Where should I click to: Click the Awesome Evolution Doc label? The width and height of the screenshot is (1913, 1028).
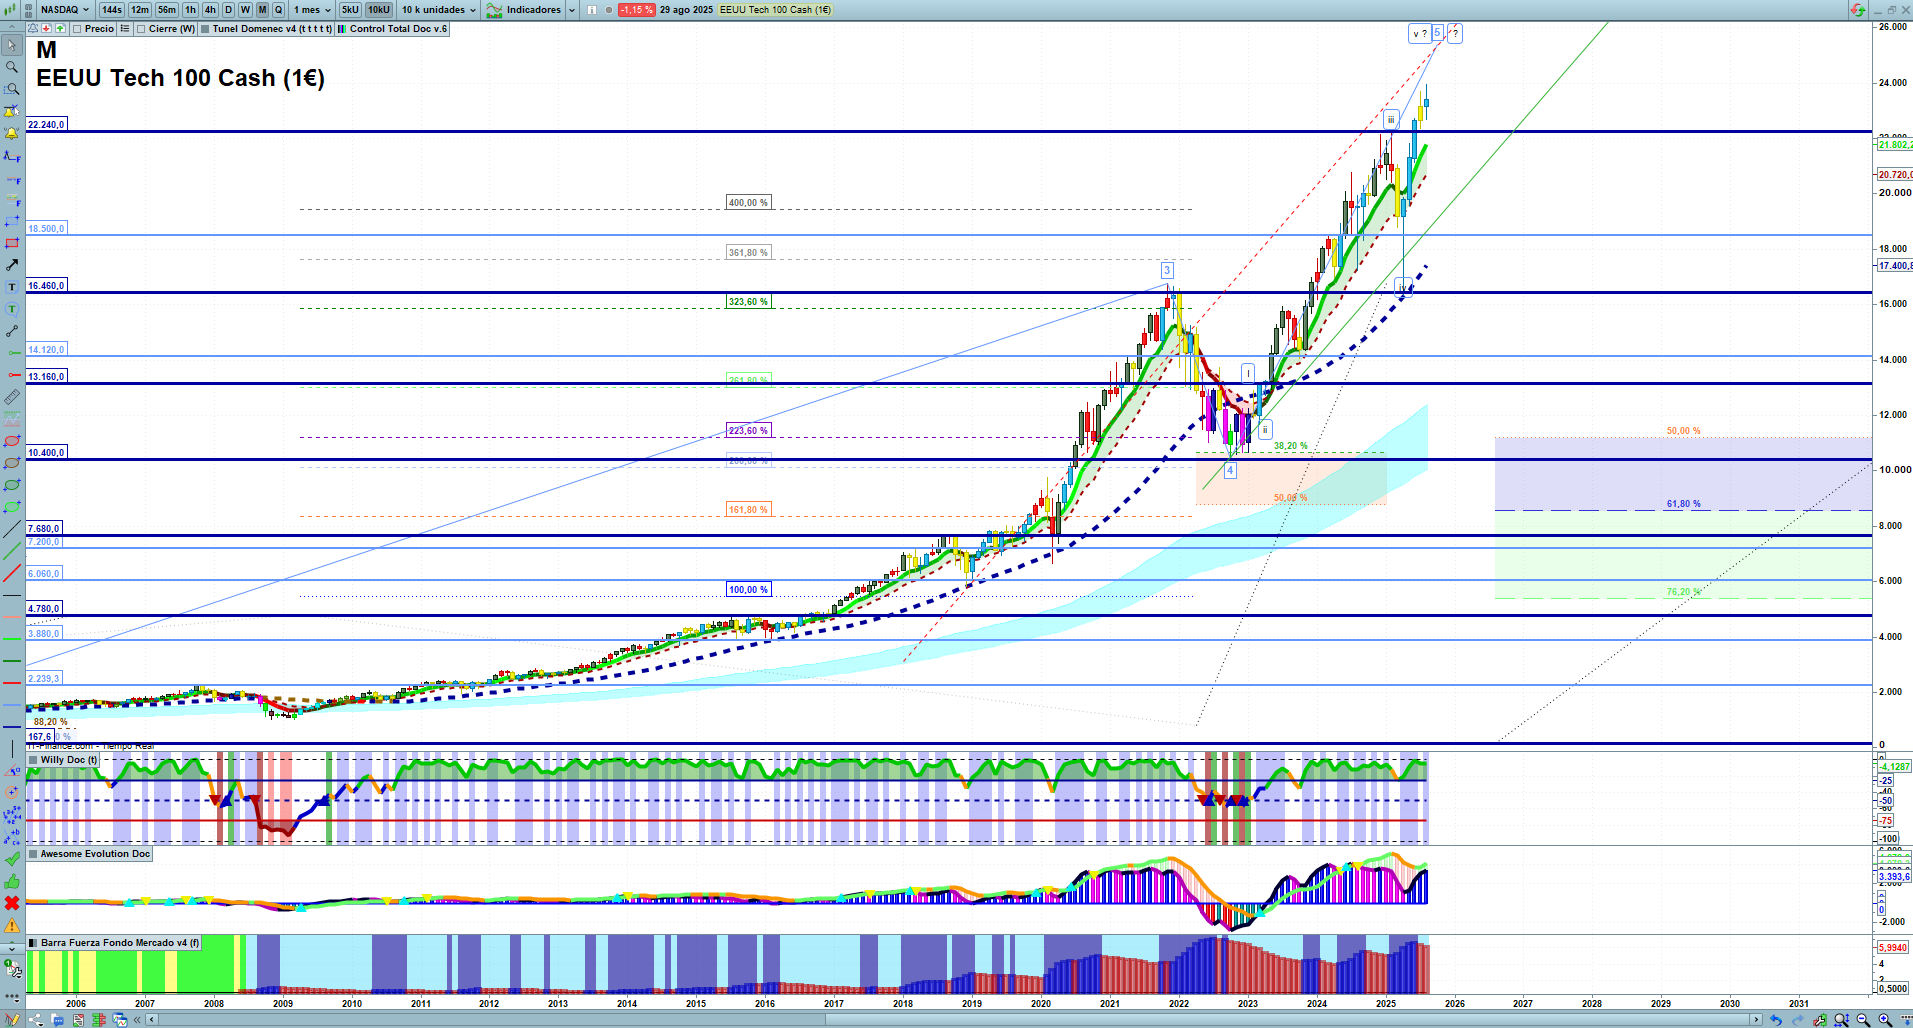95,854
